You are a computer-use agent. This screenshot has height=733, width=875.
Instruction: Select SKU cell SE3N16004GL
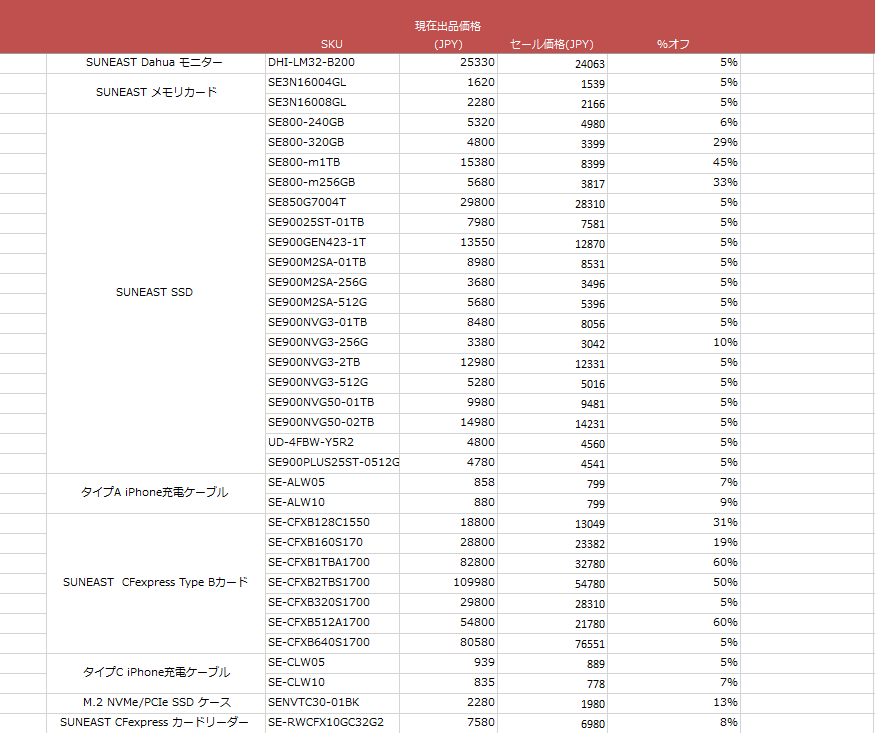click(x=333, y=83)
